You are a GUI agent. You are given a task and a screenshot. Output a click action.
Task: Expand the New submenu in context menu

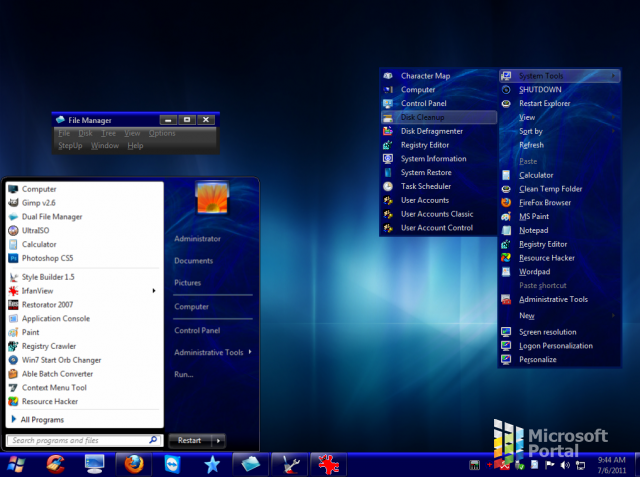pyautogui.click(x=560, y=316)
